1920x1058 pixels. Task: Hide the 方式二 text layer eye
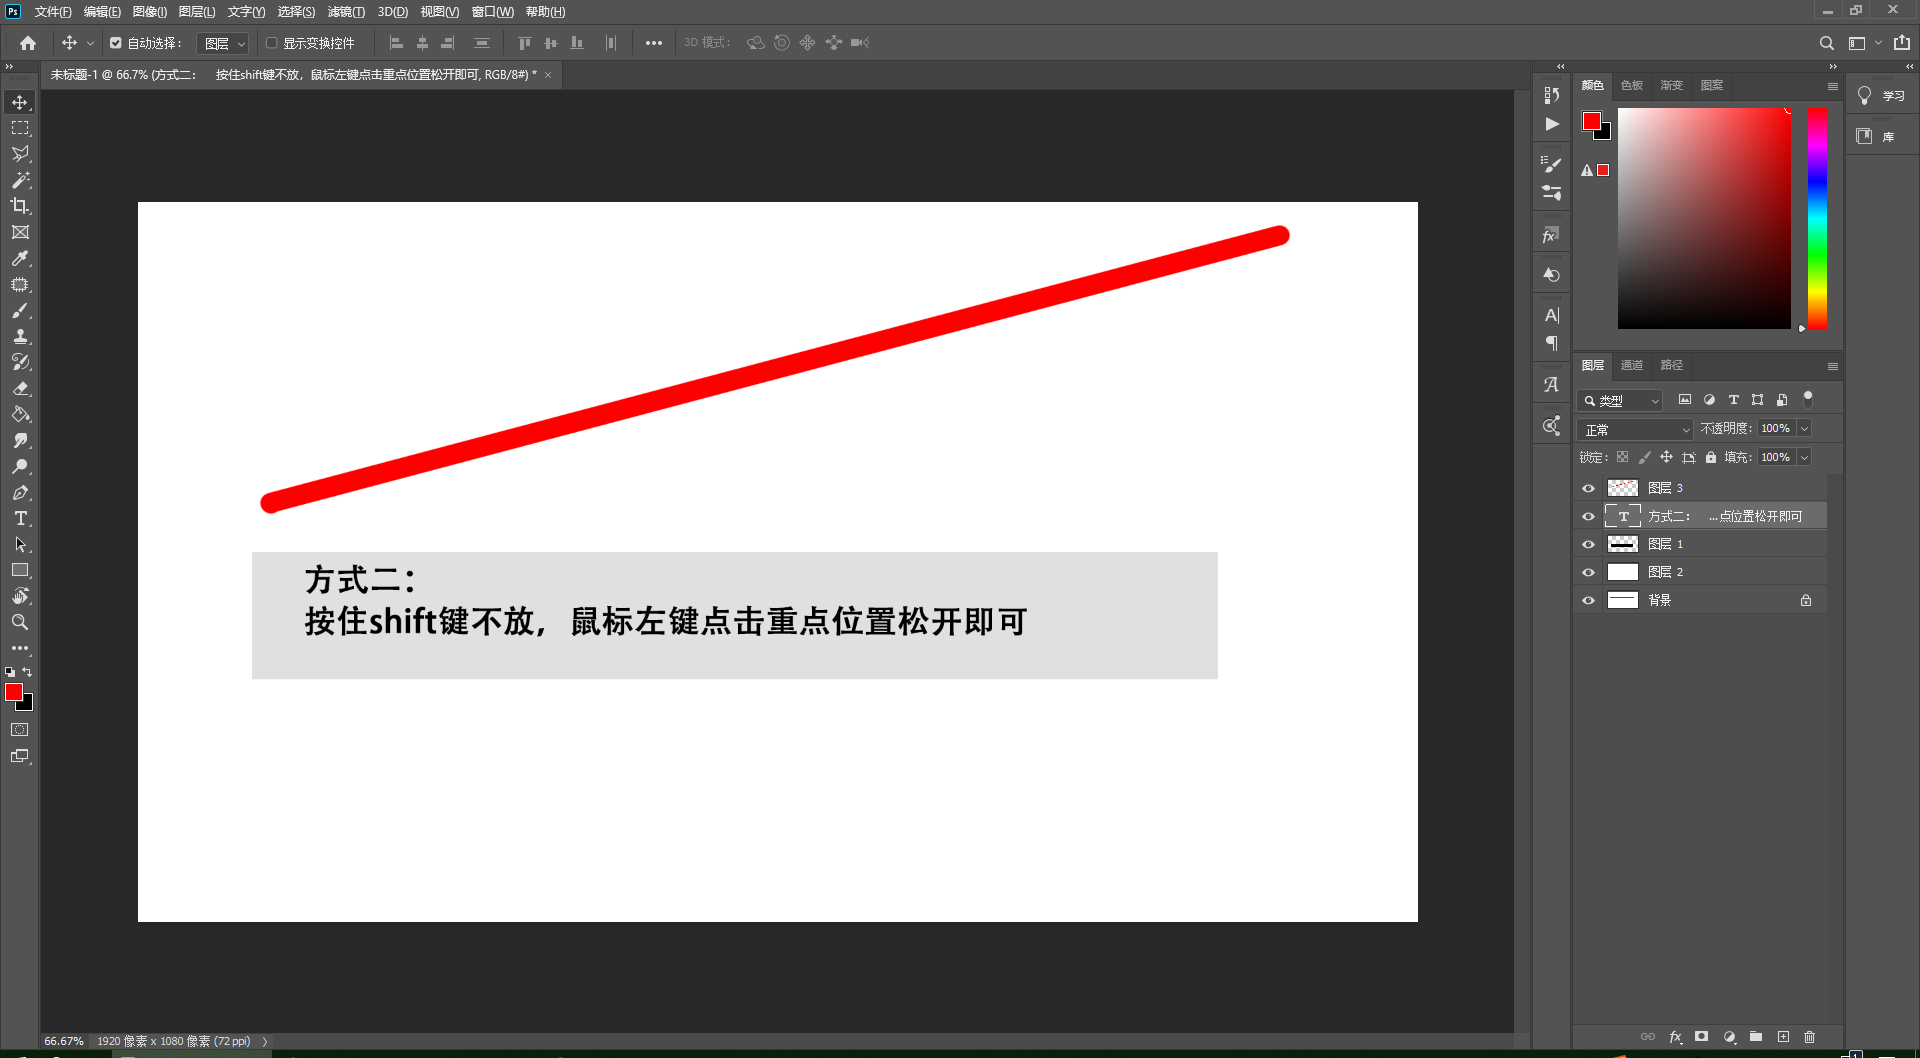[1588, 516]
